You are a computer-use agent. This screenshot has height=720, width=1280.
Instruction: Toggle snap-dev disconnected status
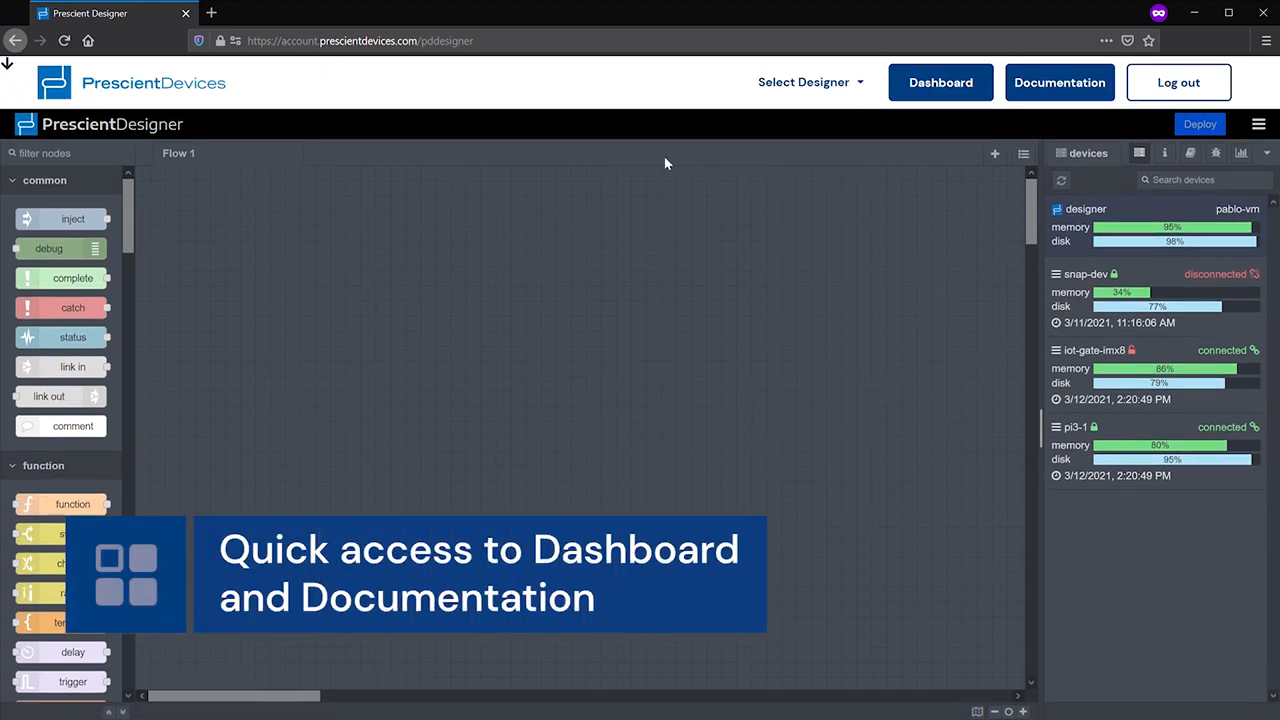(x=1254, y=274)
